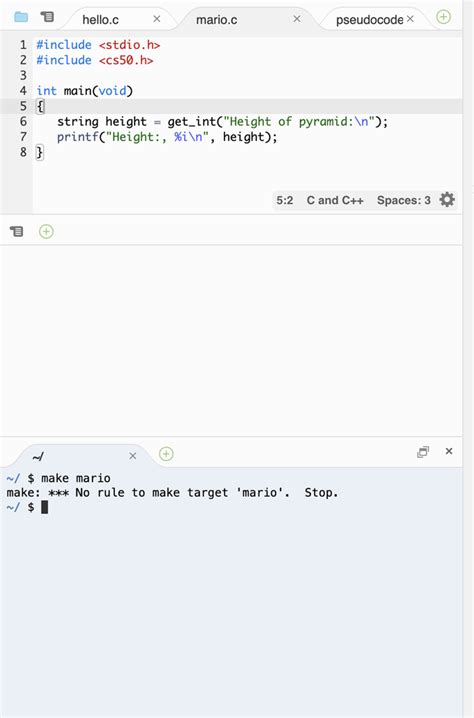
Task: Click the tab list icon beside folder
Action: coord(47,17)
